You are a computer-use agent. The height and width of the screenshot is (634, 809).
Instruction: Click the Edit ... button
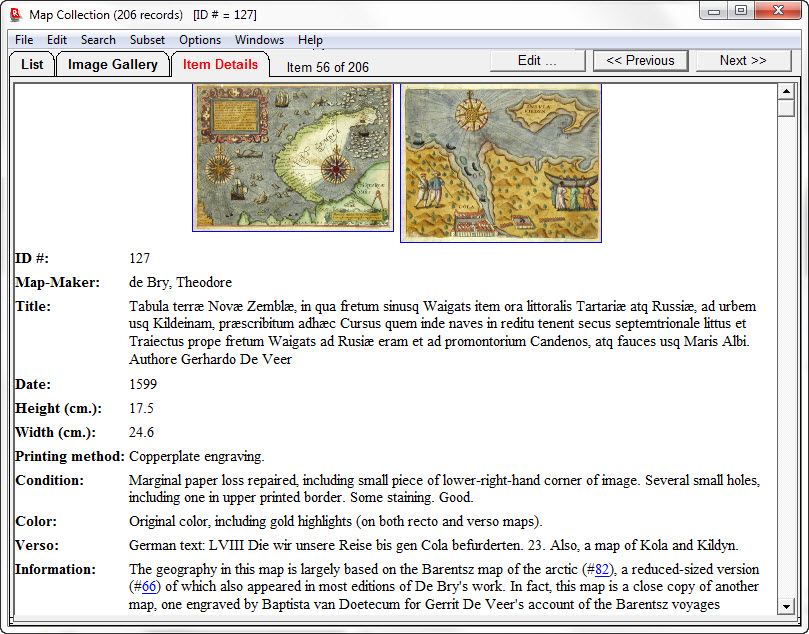coord(537,60)
